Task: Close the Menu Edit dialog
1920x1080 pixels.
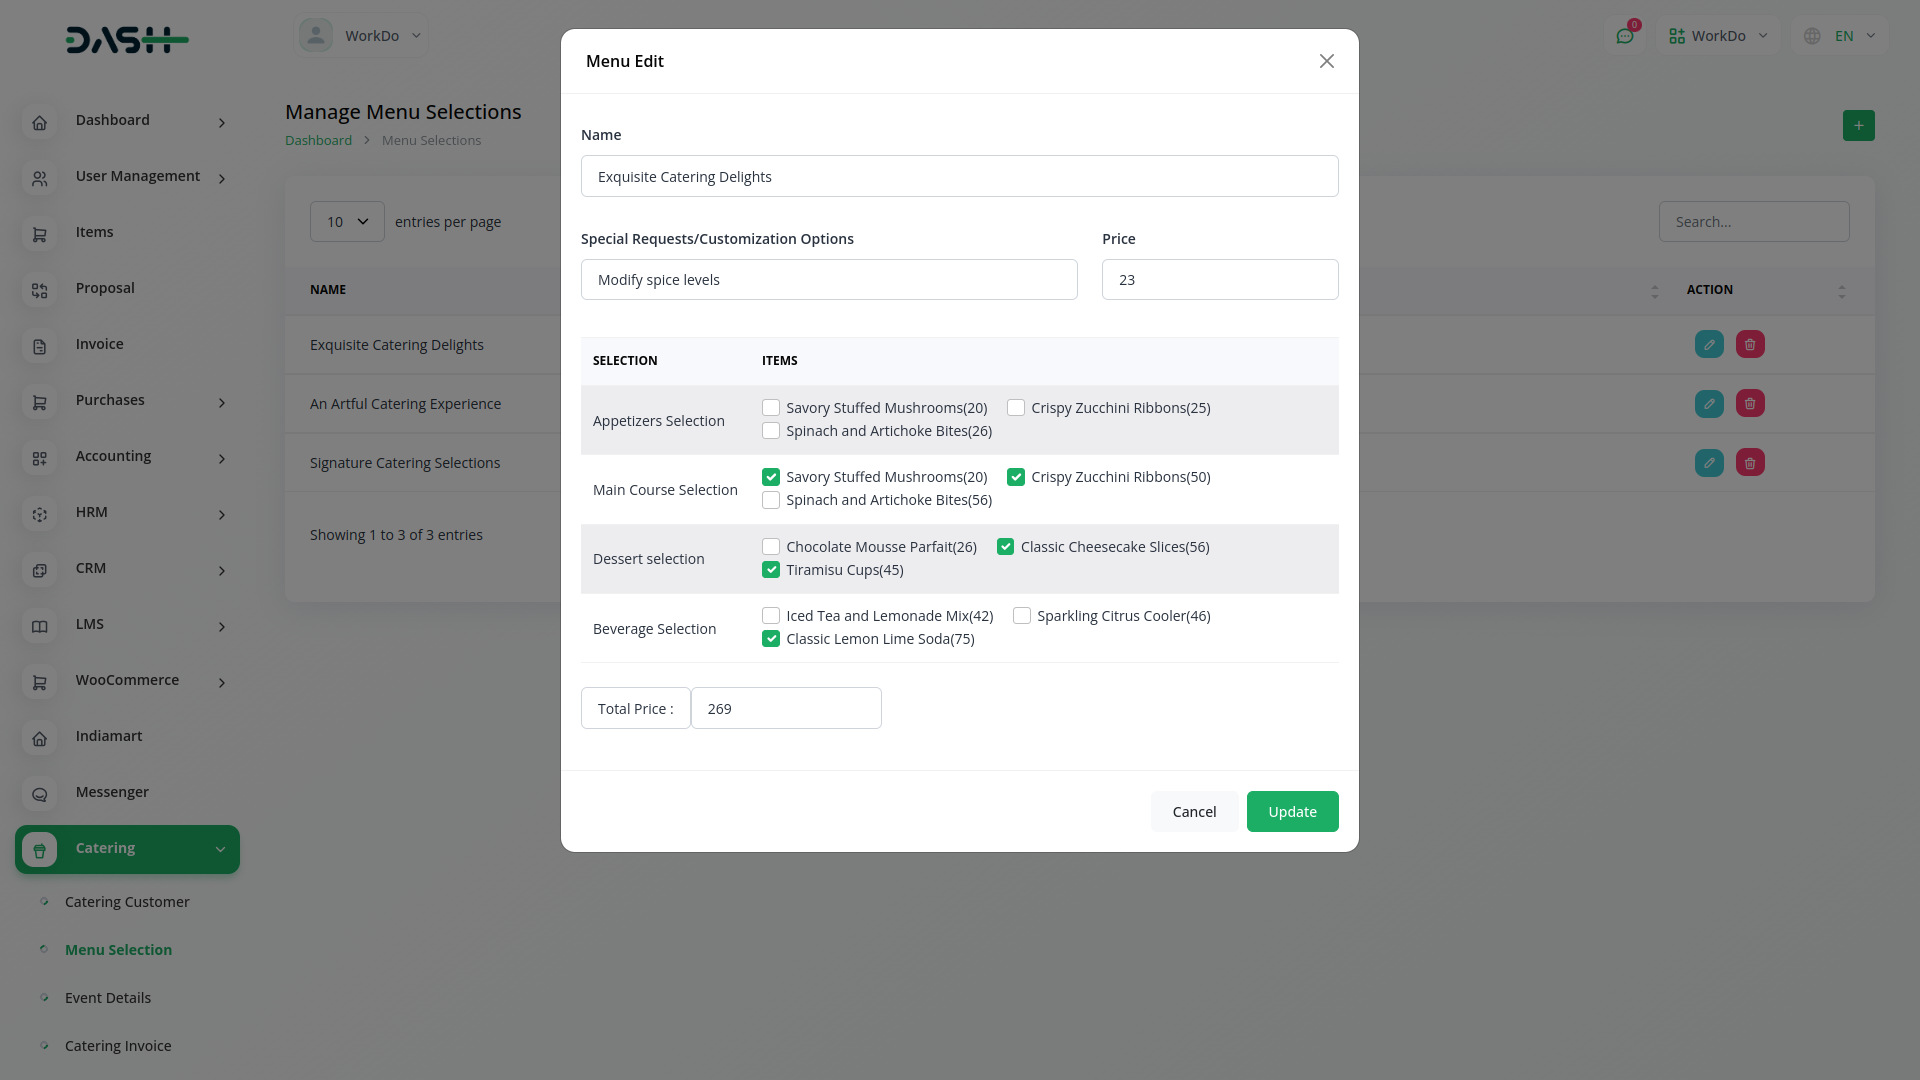Action: tap(1327, 61)
